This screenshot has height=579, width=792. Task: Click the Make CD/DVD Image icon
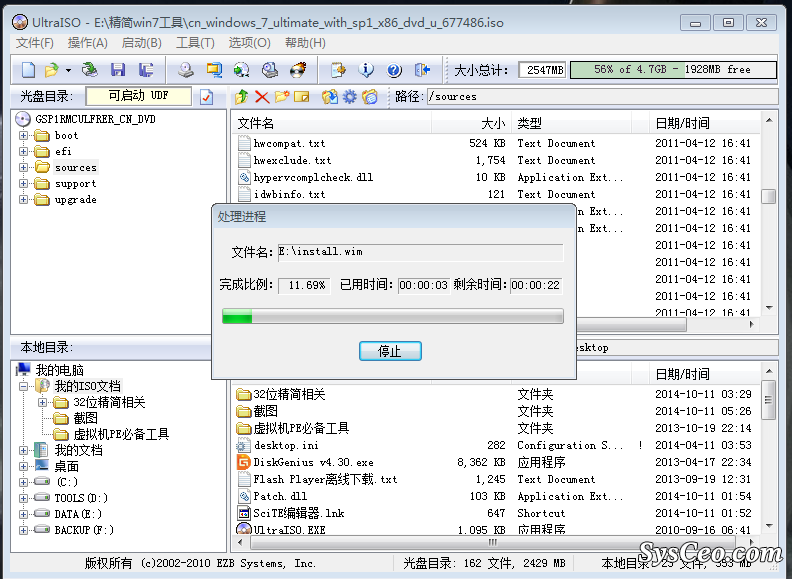[185, 70]
